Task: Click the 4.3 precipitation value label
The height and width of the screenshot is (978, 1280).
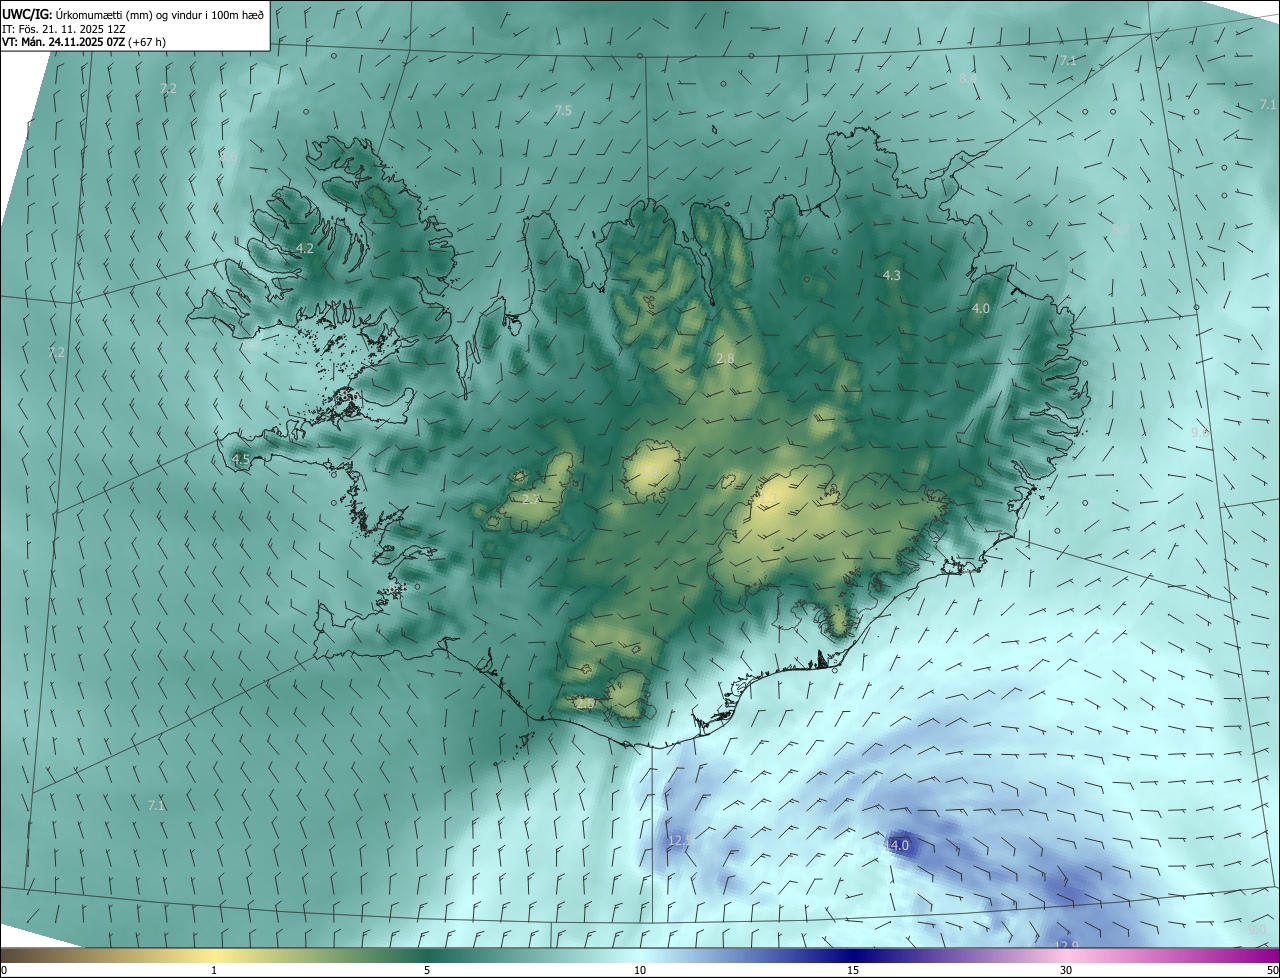Action: coord(891,275)
